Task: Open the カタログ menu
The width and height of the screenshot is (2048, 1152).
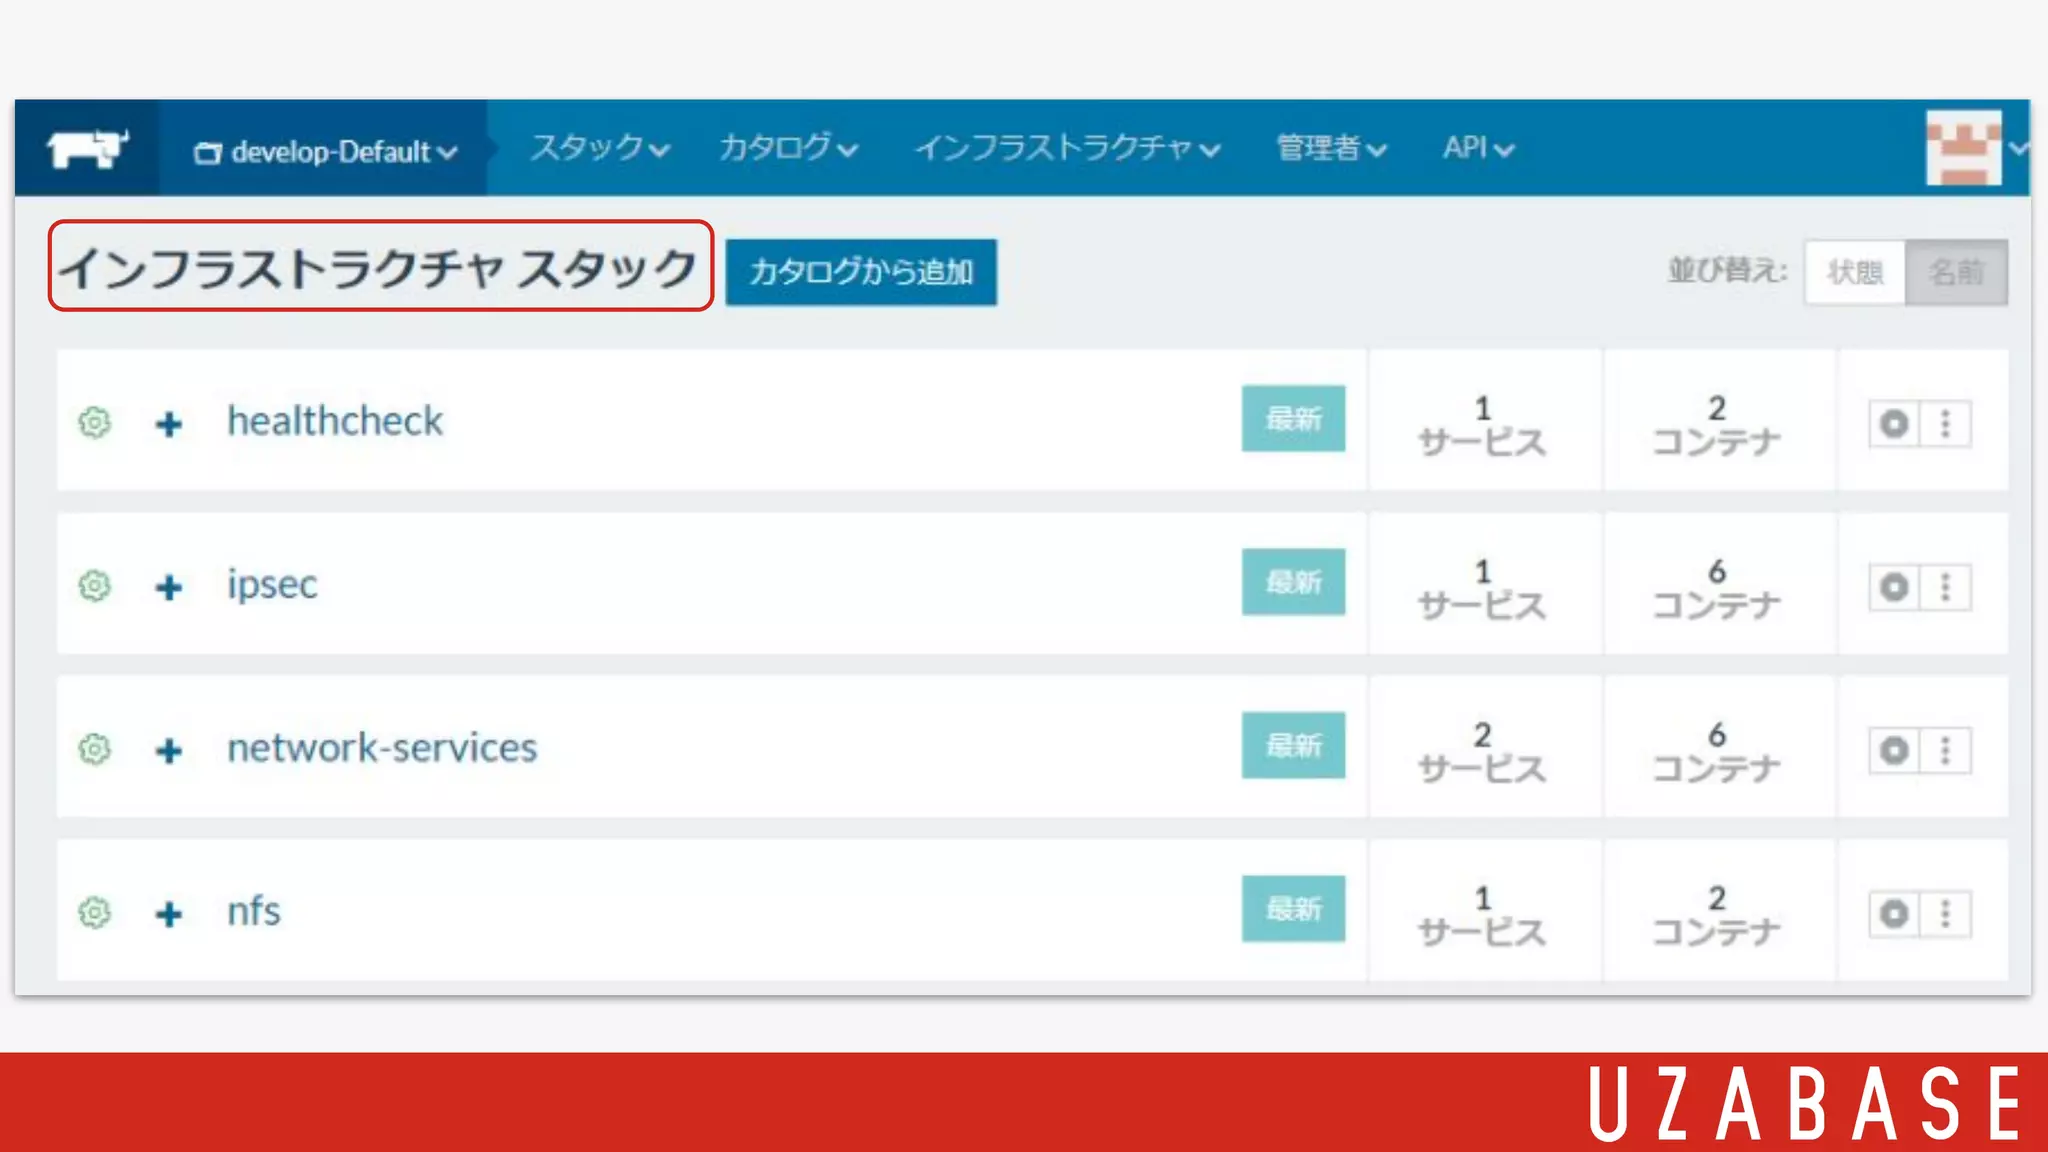Action: [788, 148]
